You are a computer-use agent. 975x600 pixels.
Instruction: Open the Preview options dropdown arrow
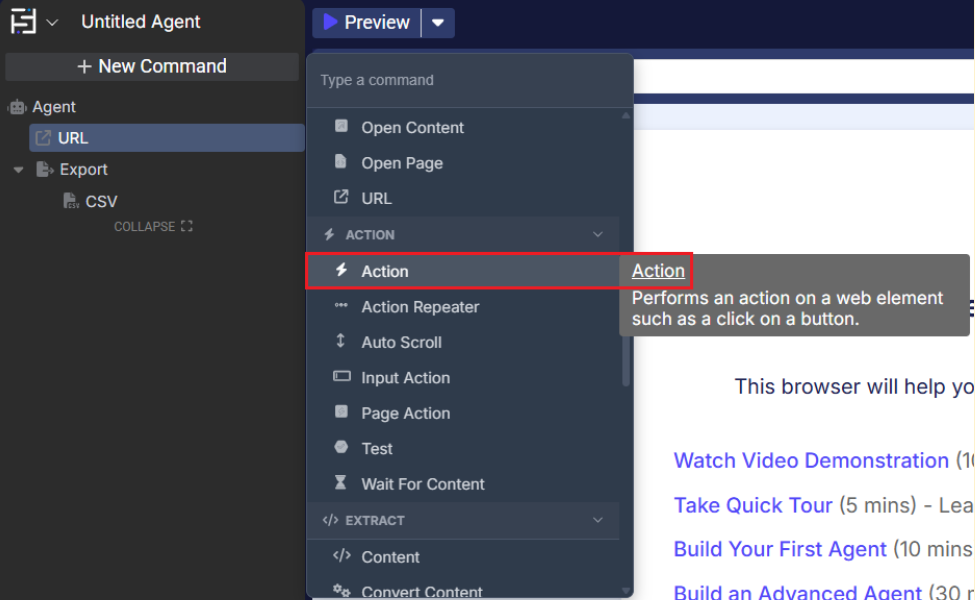coord(438,22)
